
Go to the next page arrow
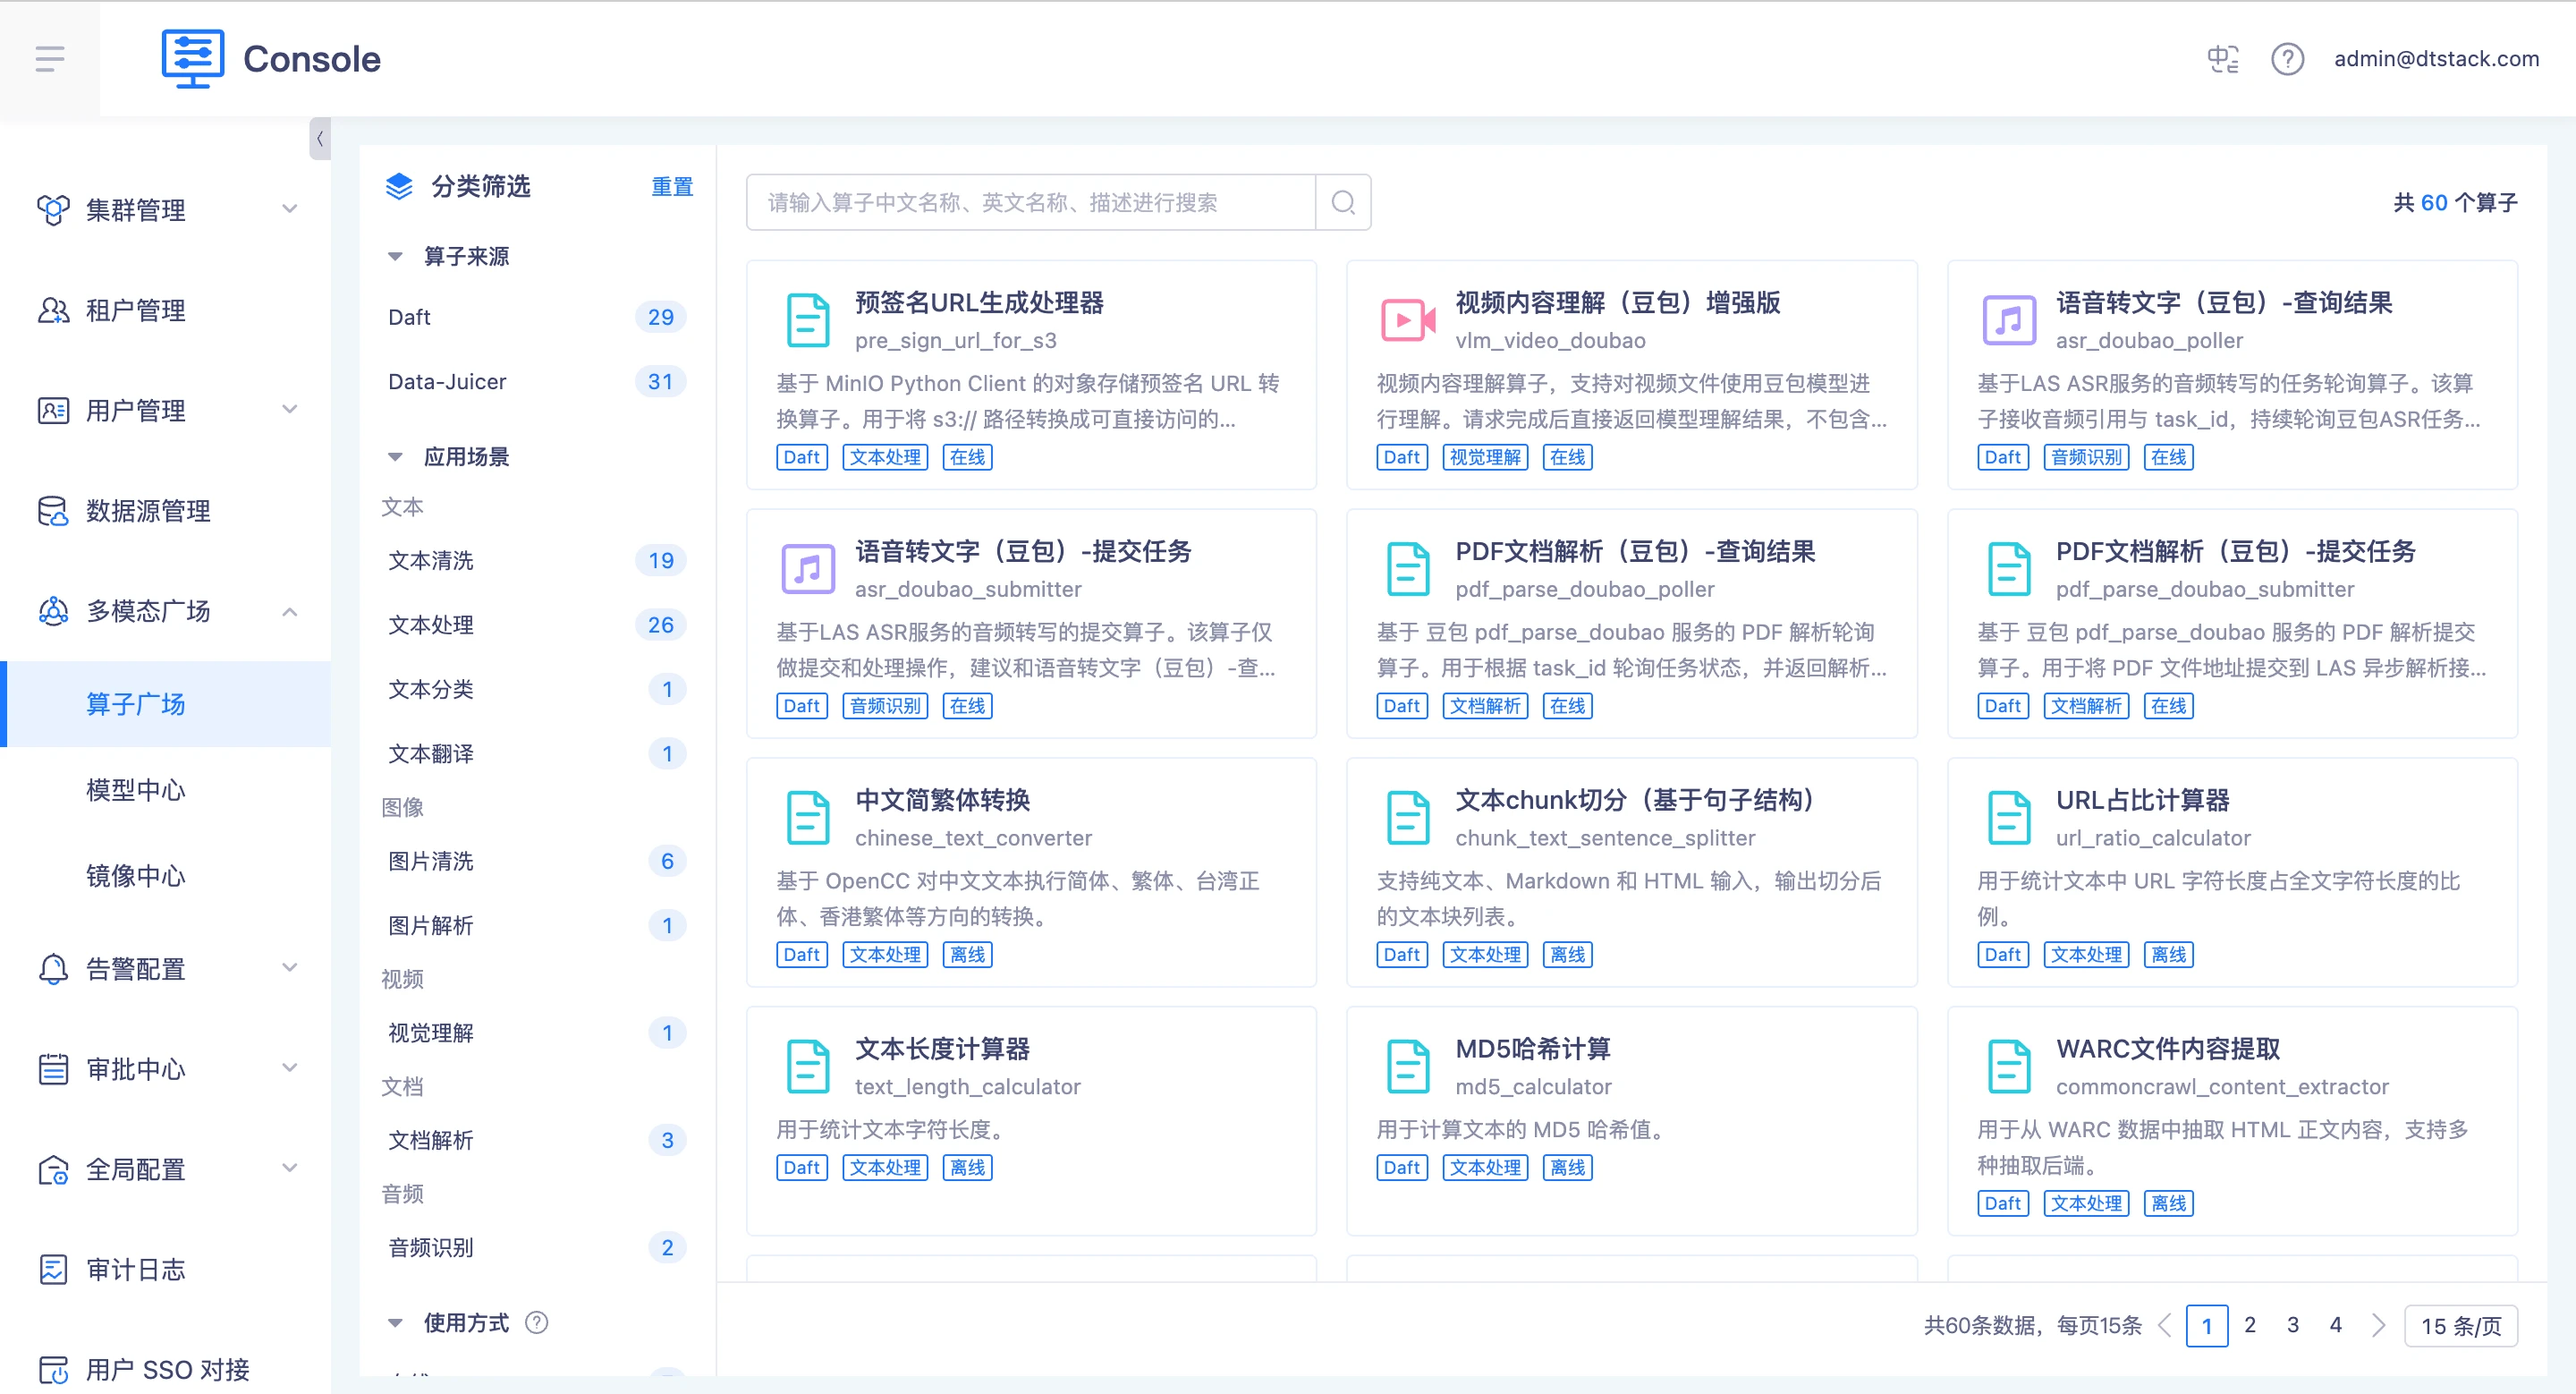pos(2379,1326)
